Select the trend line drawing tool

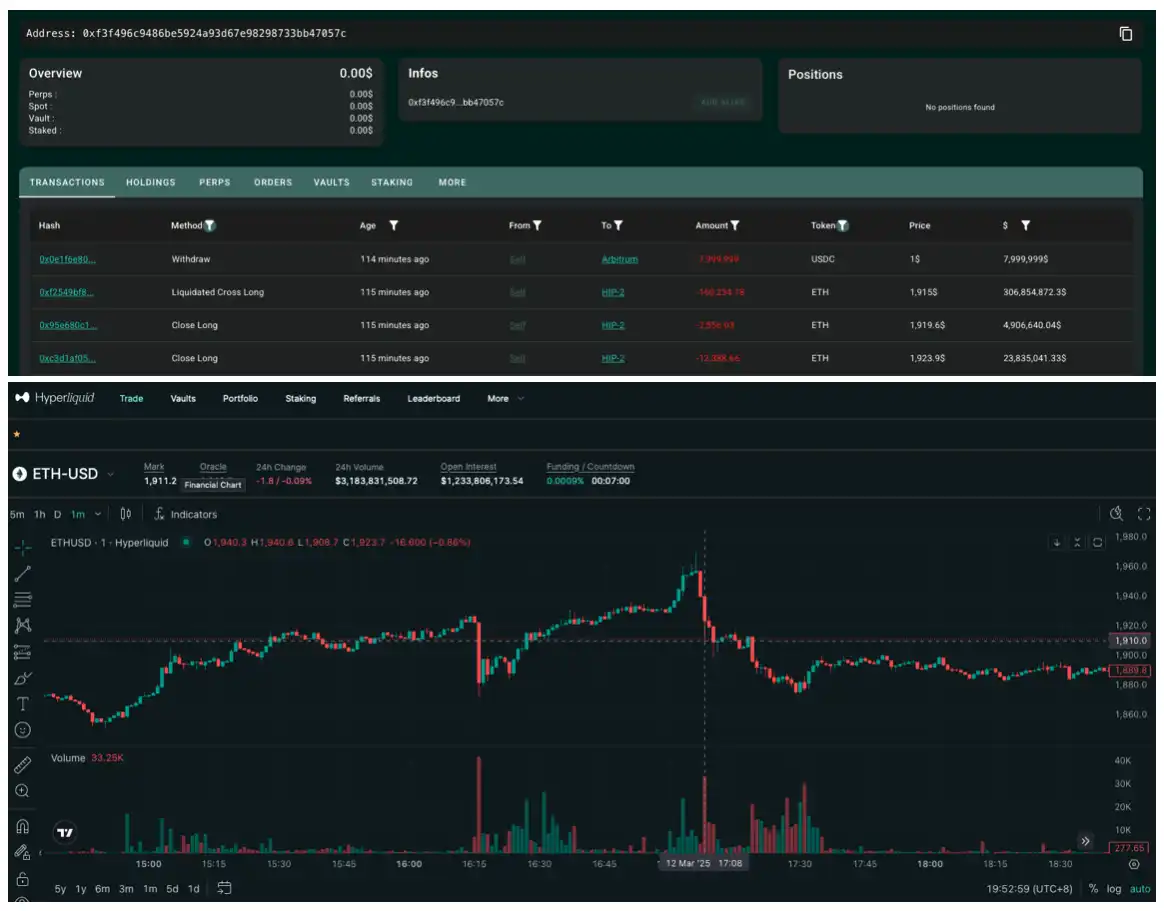pos(22,574)
